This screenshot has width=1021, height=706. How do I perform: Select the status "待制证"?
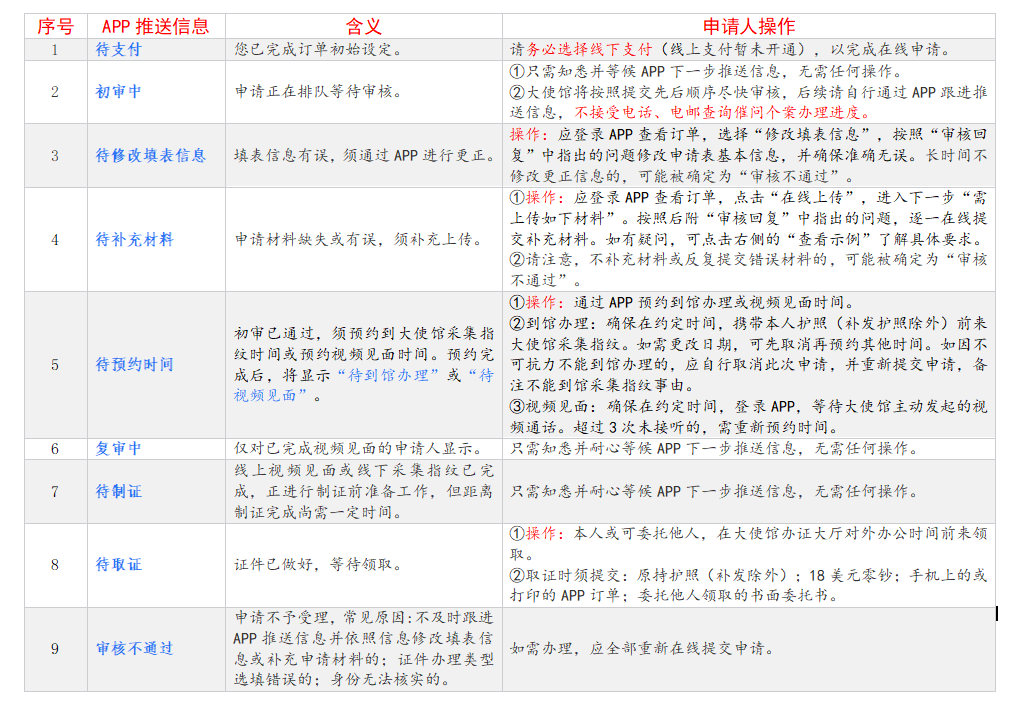click(118, 492)
